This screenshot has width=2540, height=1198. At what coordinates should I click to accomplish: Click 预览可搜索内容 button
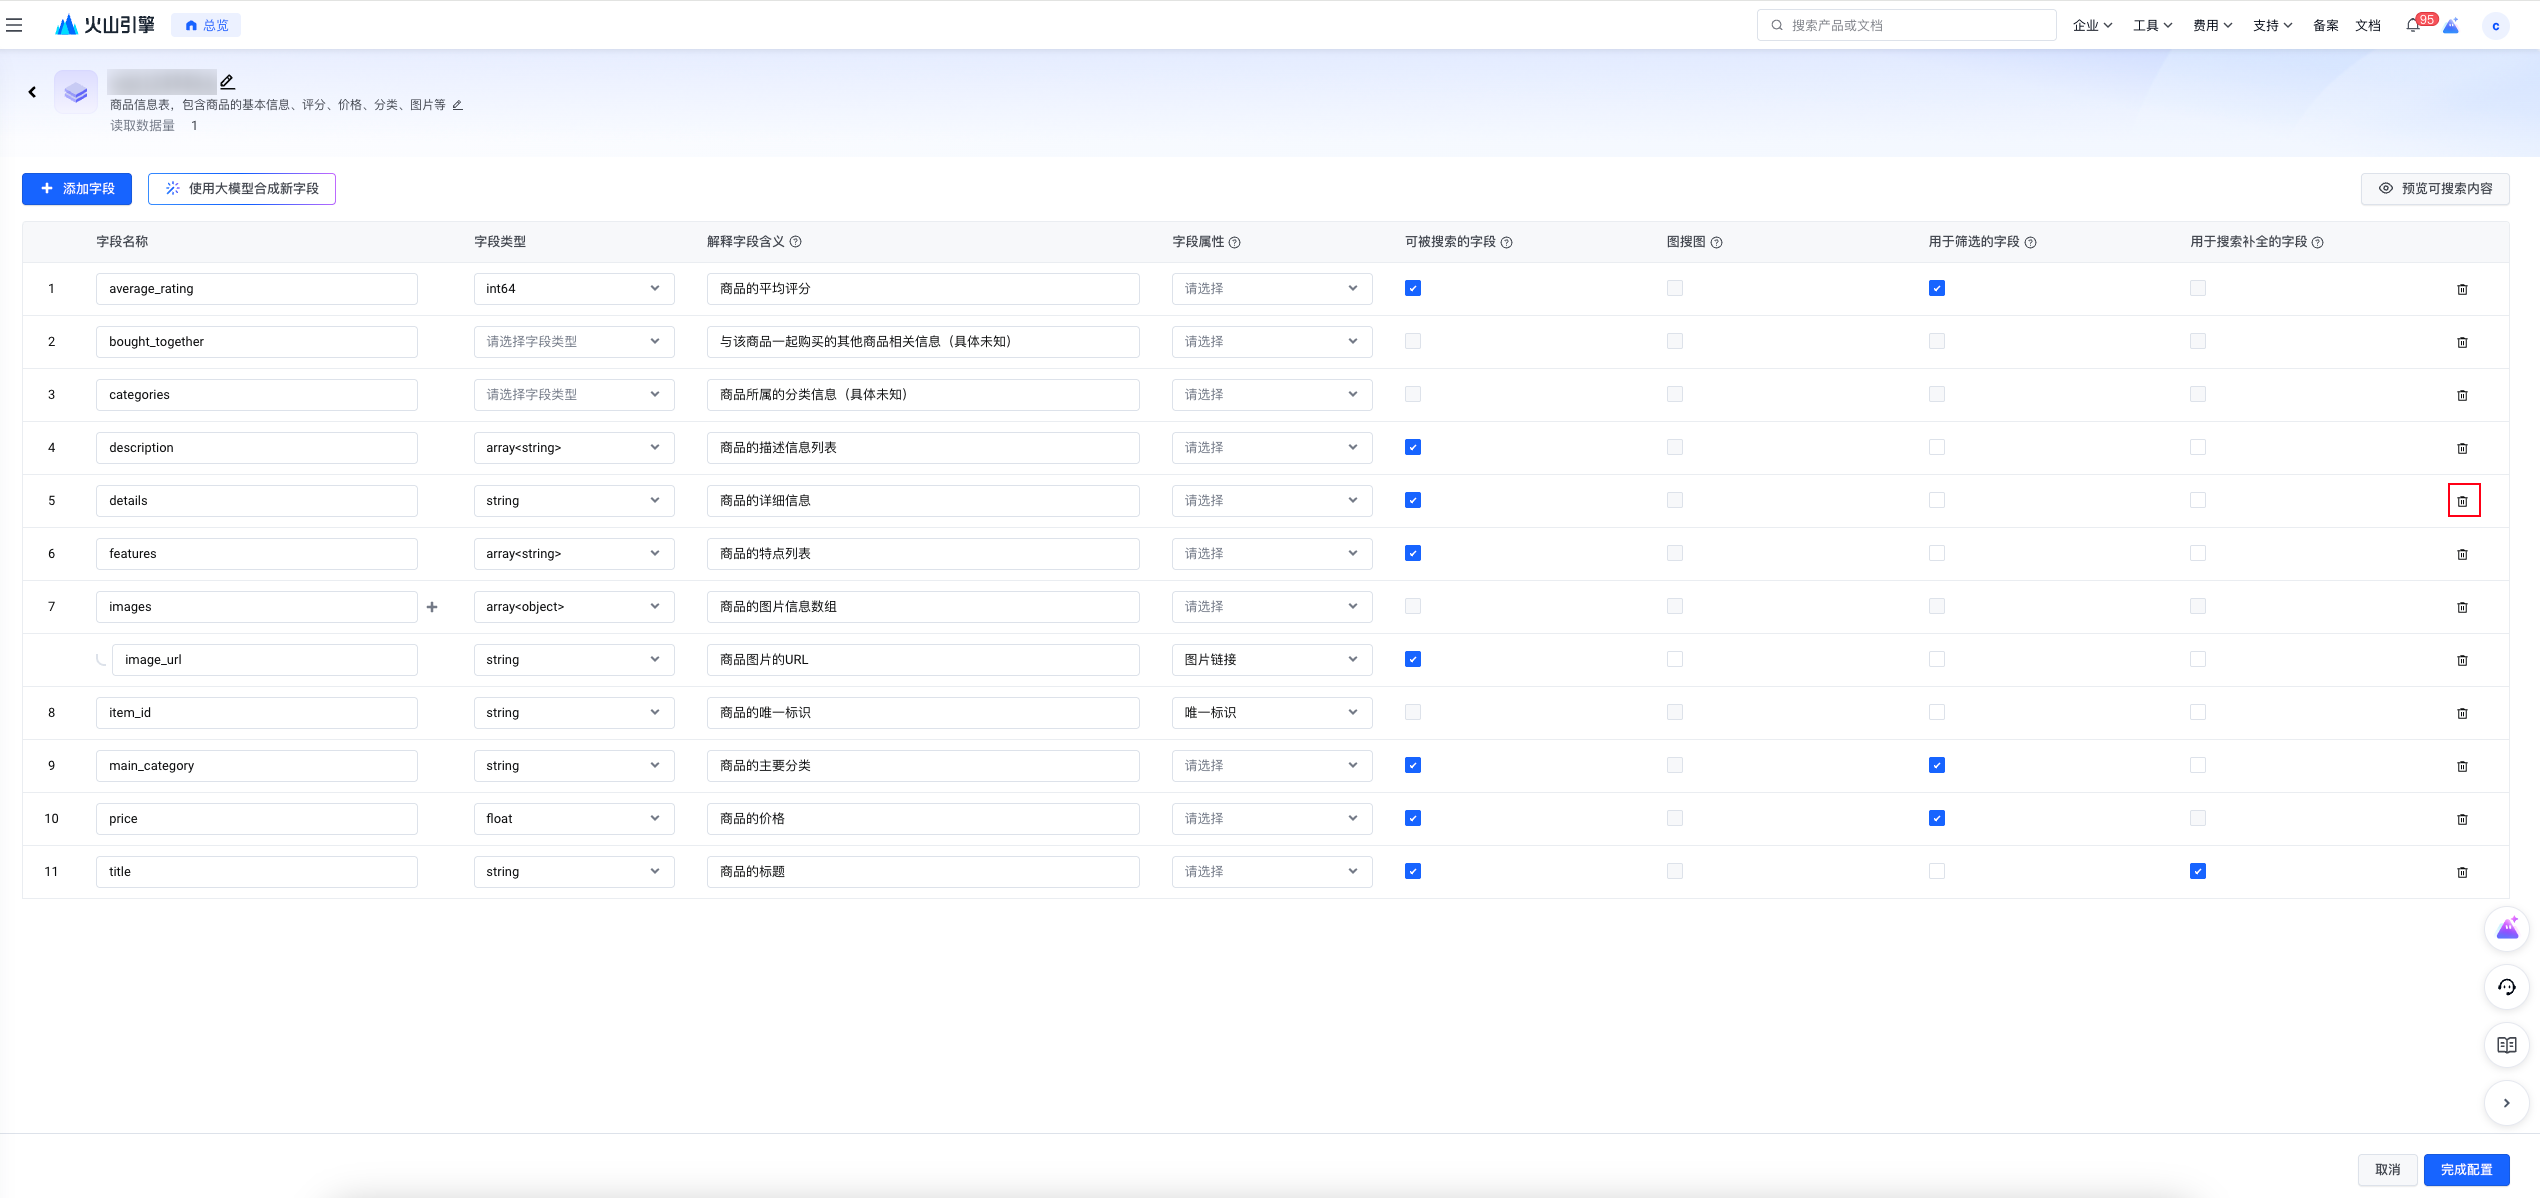click(x=2435, y=189)
